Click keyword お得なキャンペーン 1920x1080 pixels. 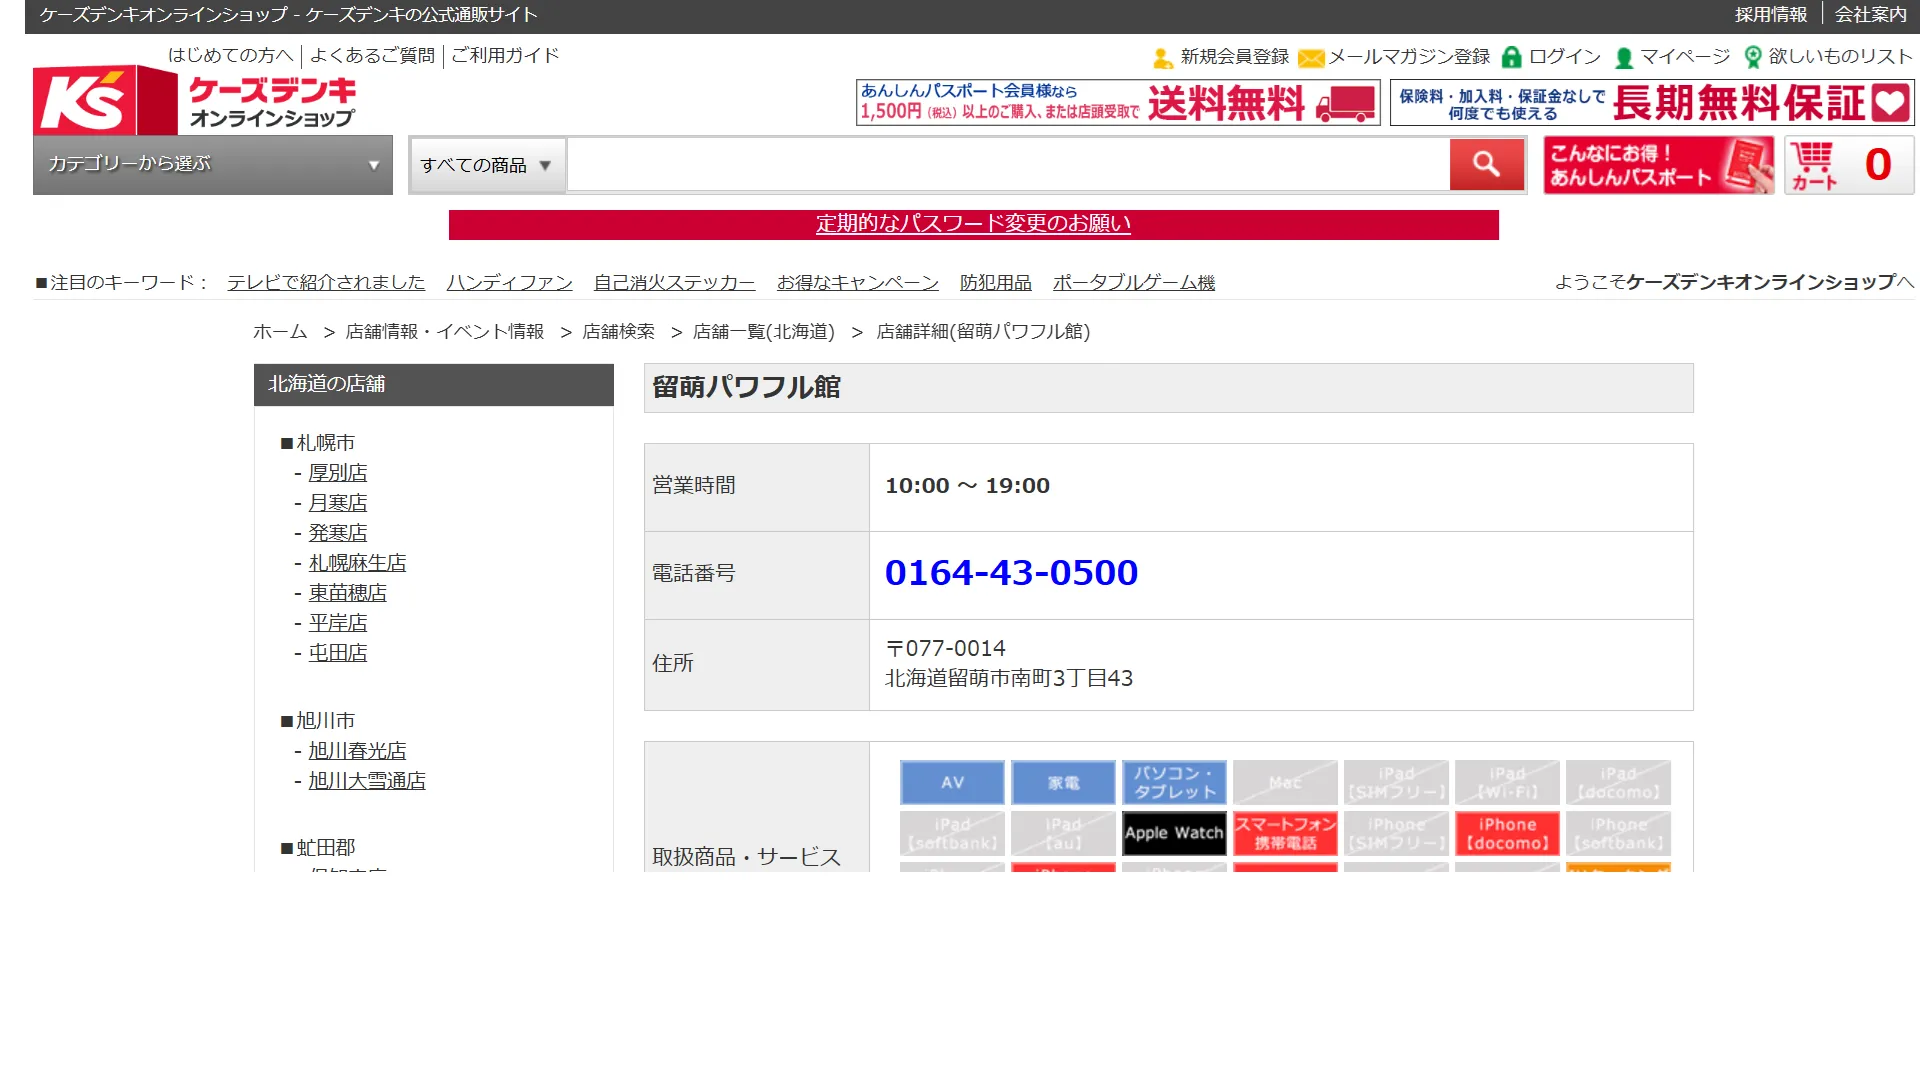coord(858,283)
